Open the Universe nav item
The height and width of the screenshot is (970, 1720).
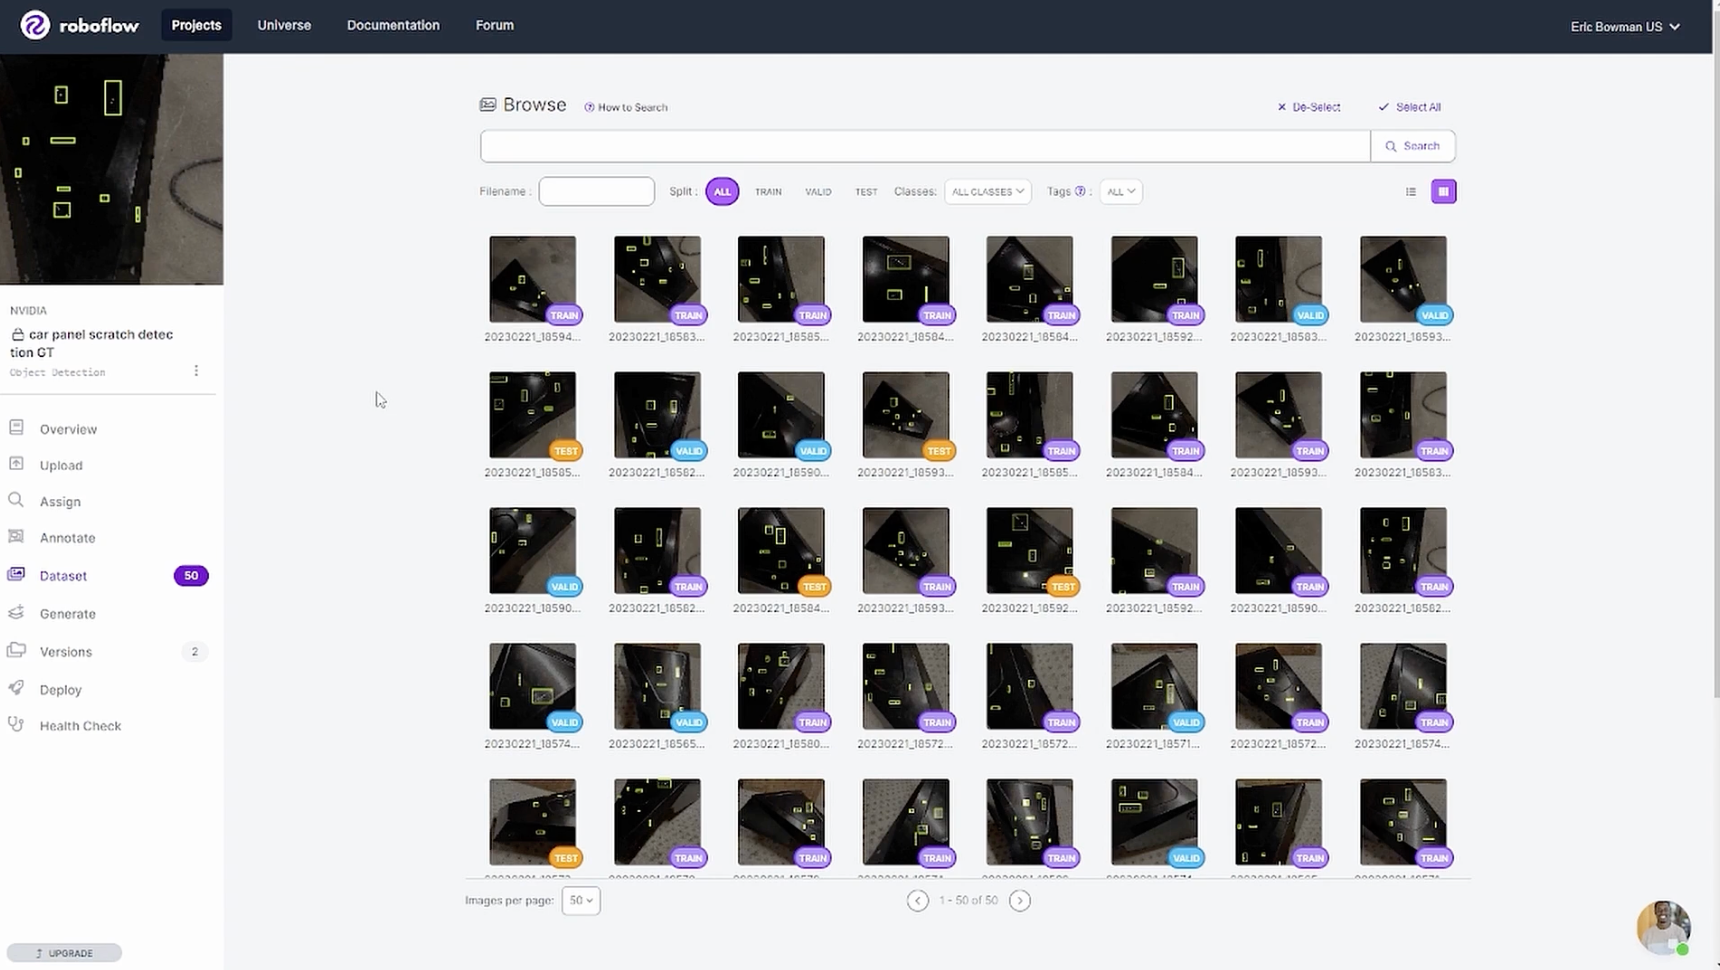(284, 25)
